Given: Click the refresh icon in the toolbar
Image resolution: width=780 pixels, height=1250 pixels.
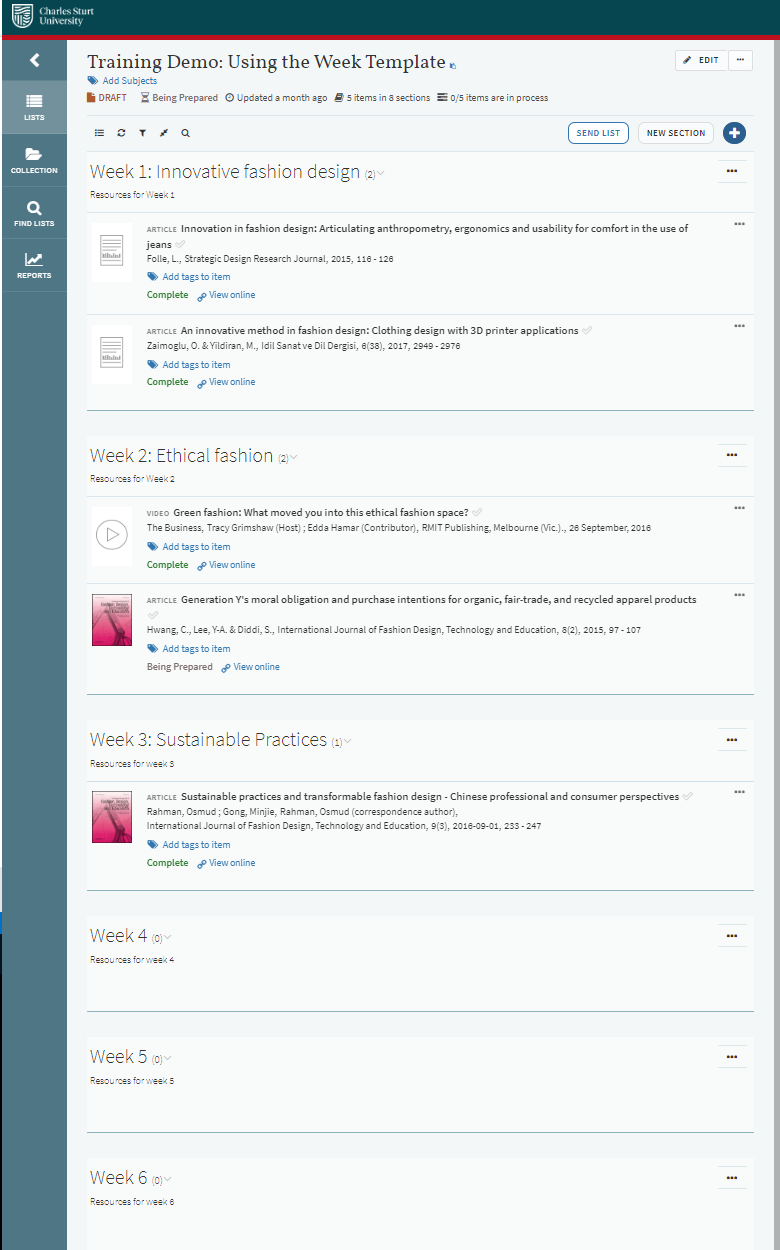Looking at the screenshot, I should pos(121,132).
